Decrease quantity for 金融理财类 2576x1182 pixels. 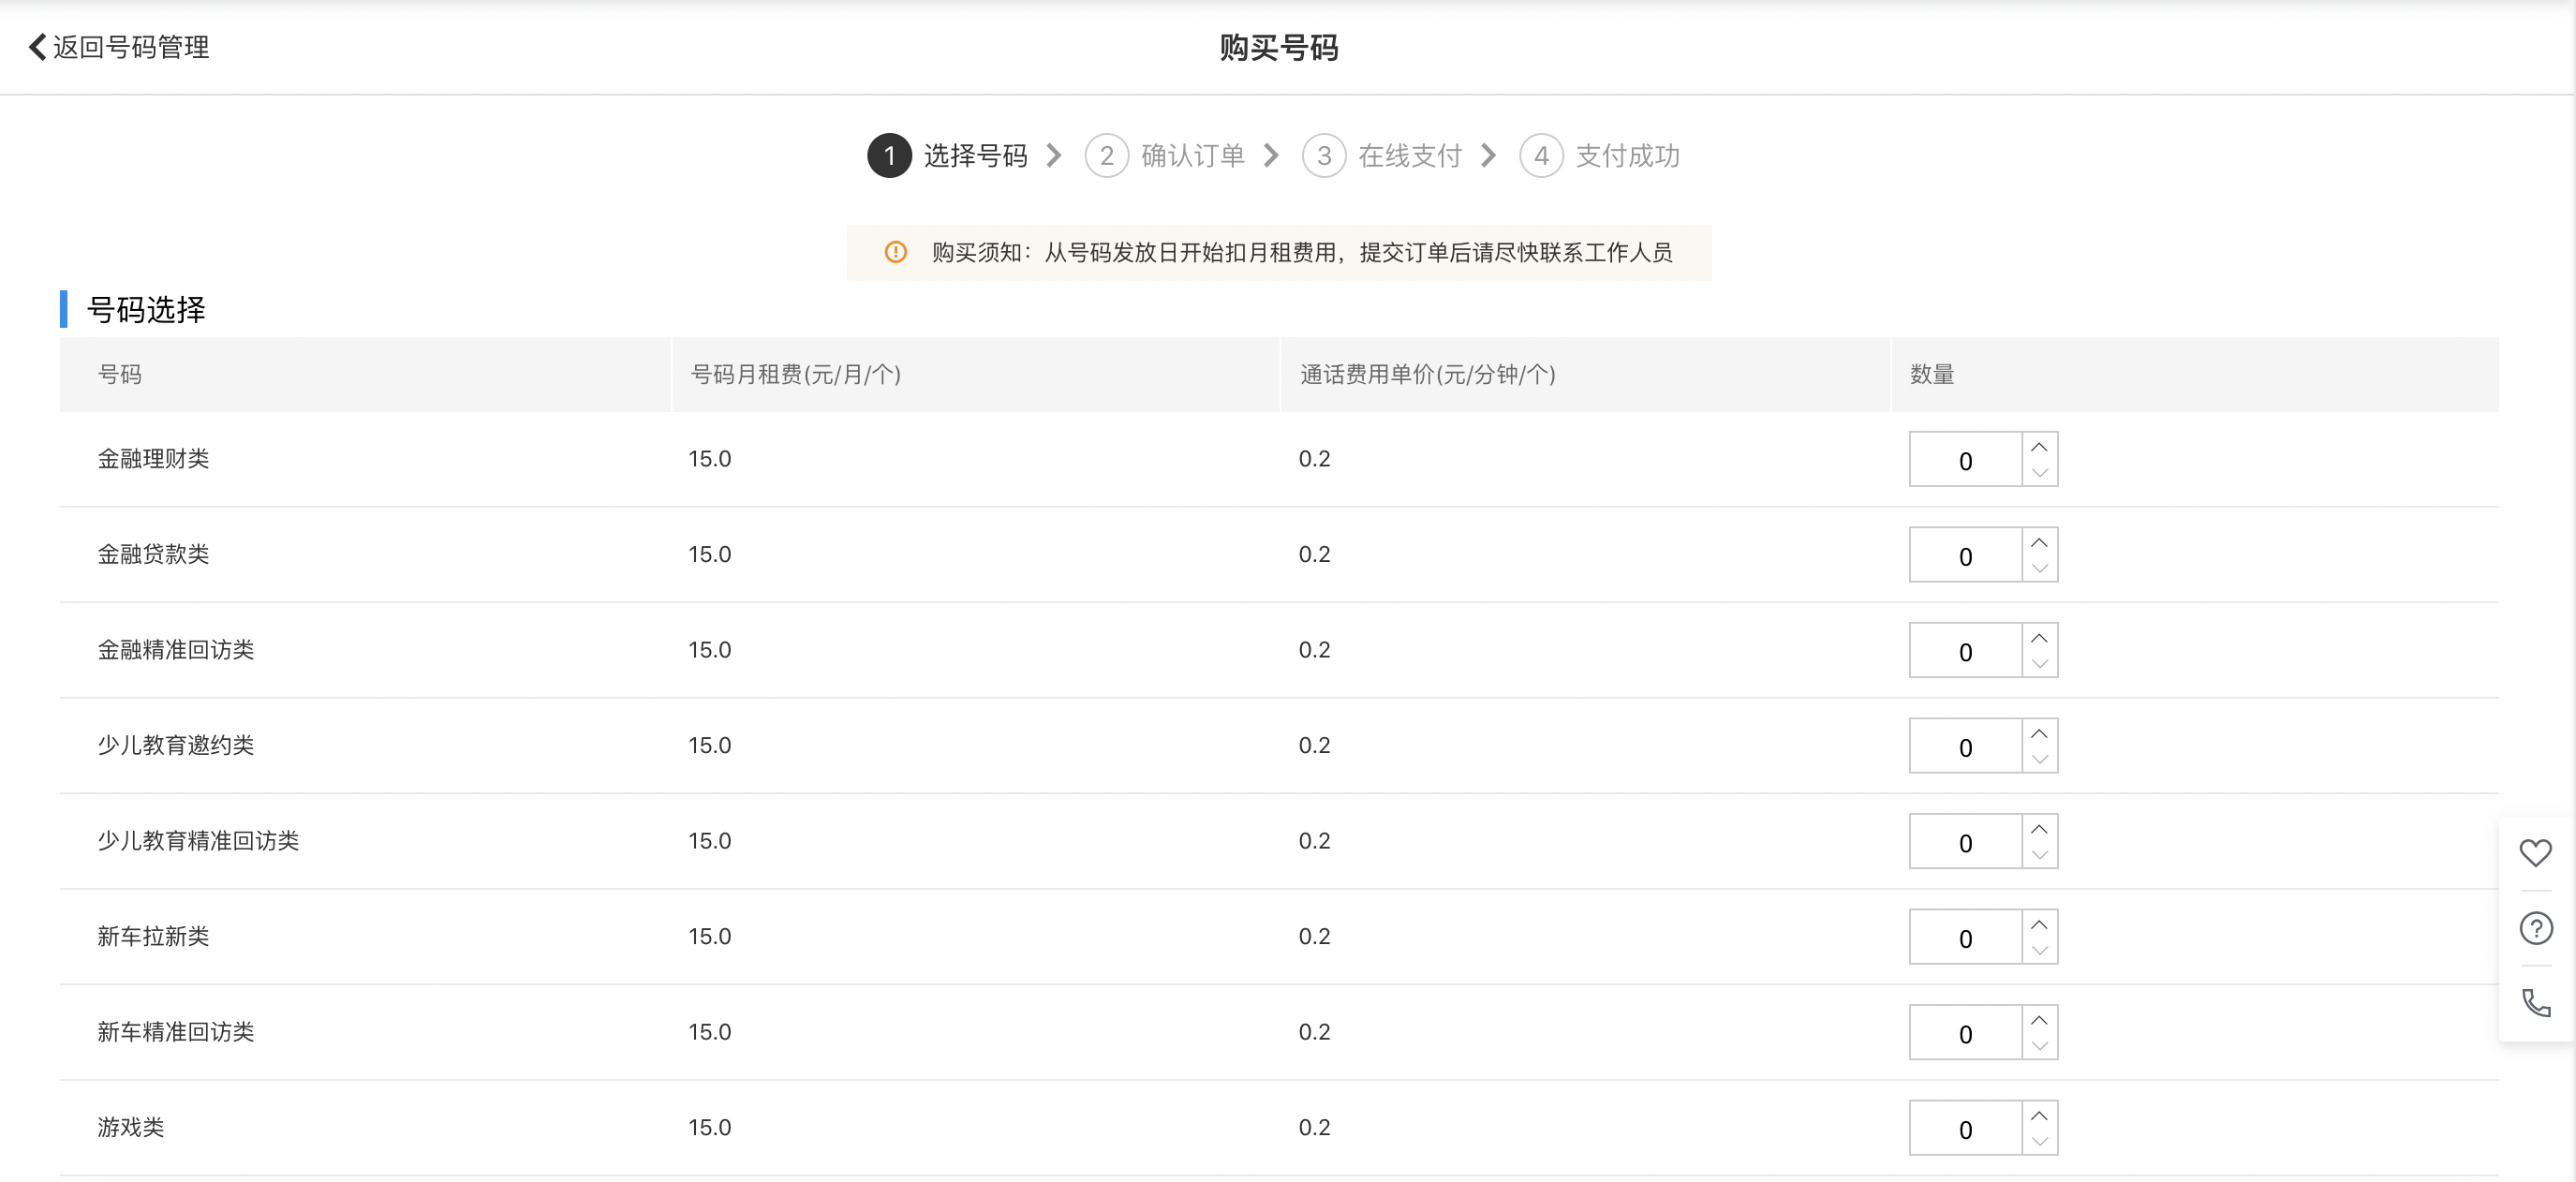click(x=2039, y=473)
